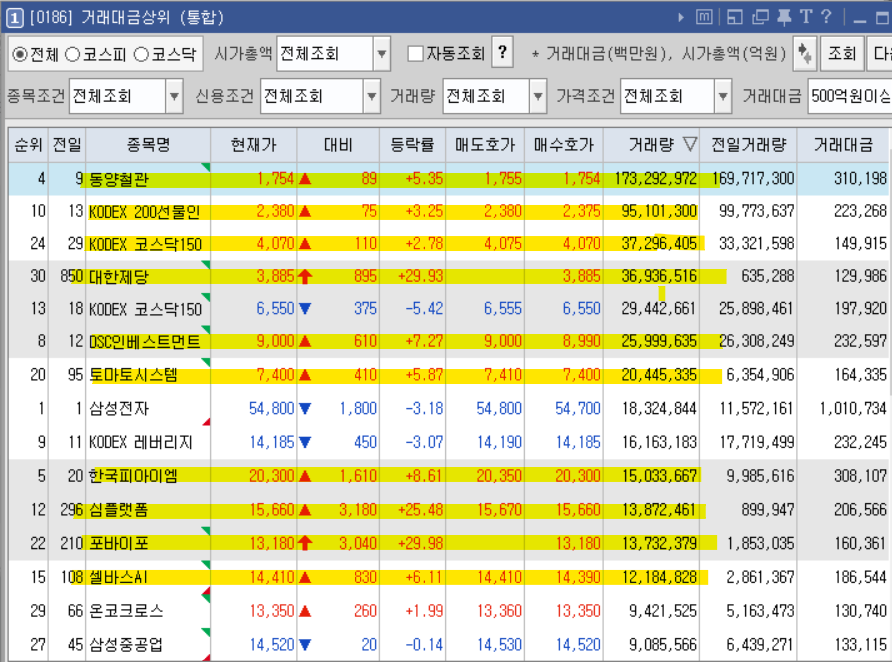Open font settings with the T icon
Image resolution: width=892 pixels, height=662 pixels.
tap(806, 16)
